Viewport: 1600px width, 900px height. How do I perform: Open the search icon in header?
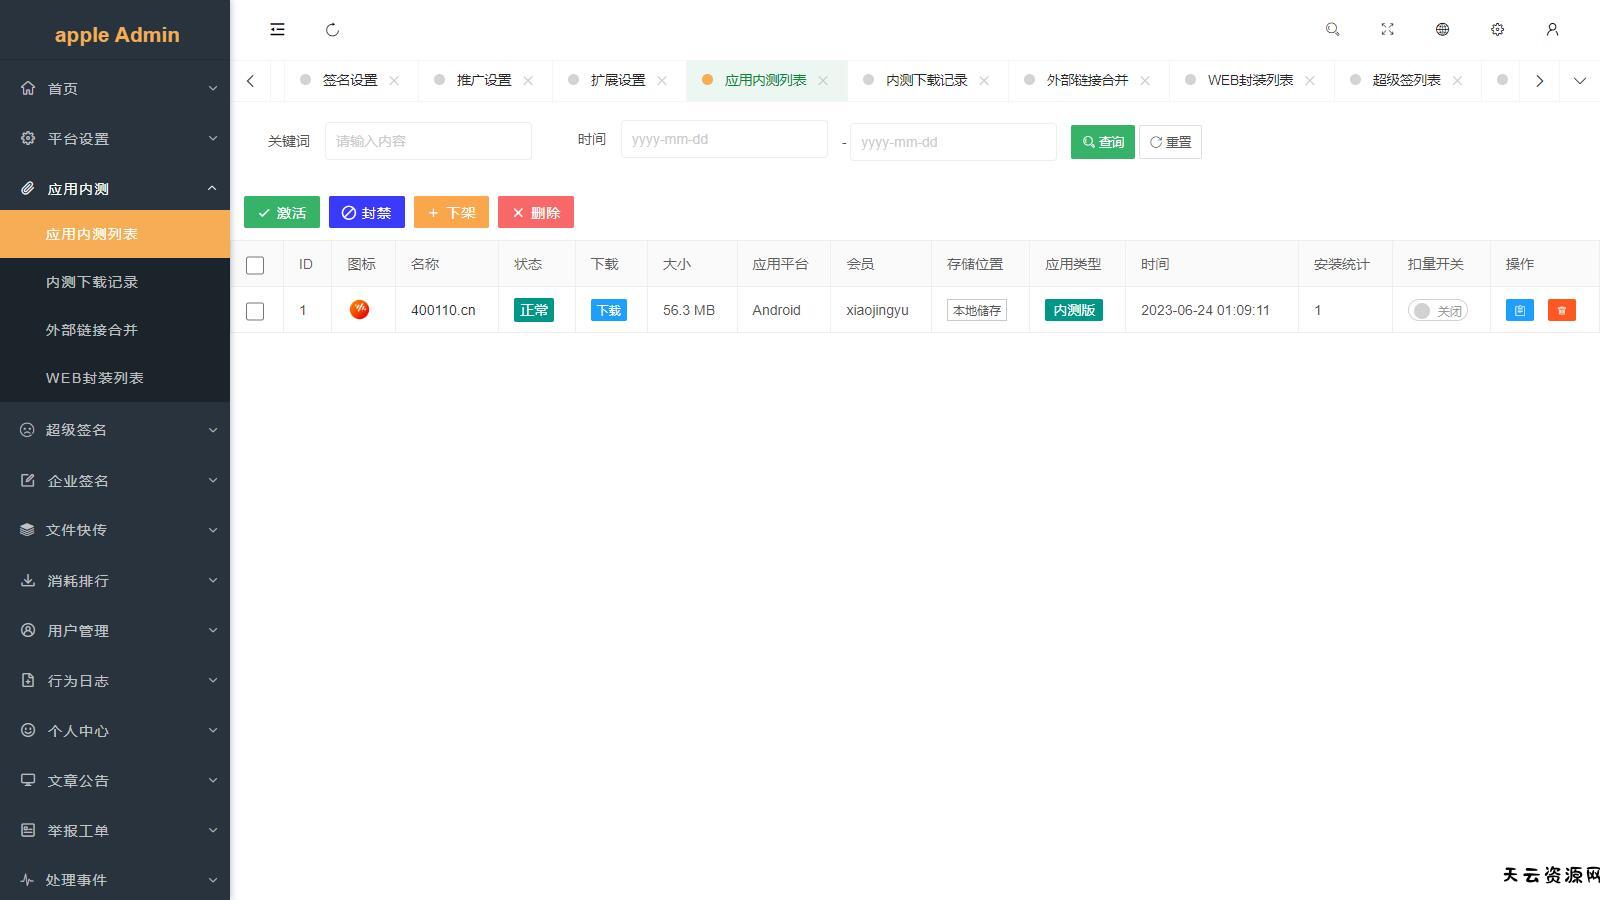1332,30
